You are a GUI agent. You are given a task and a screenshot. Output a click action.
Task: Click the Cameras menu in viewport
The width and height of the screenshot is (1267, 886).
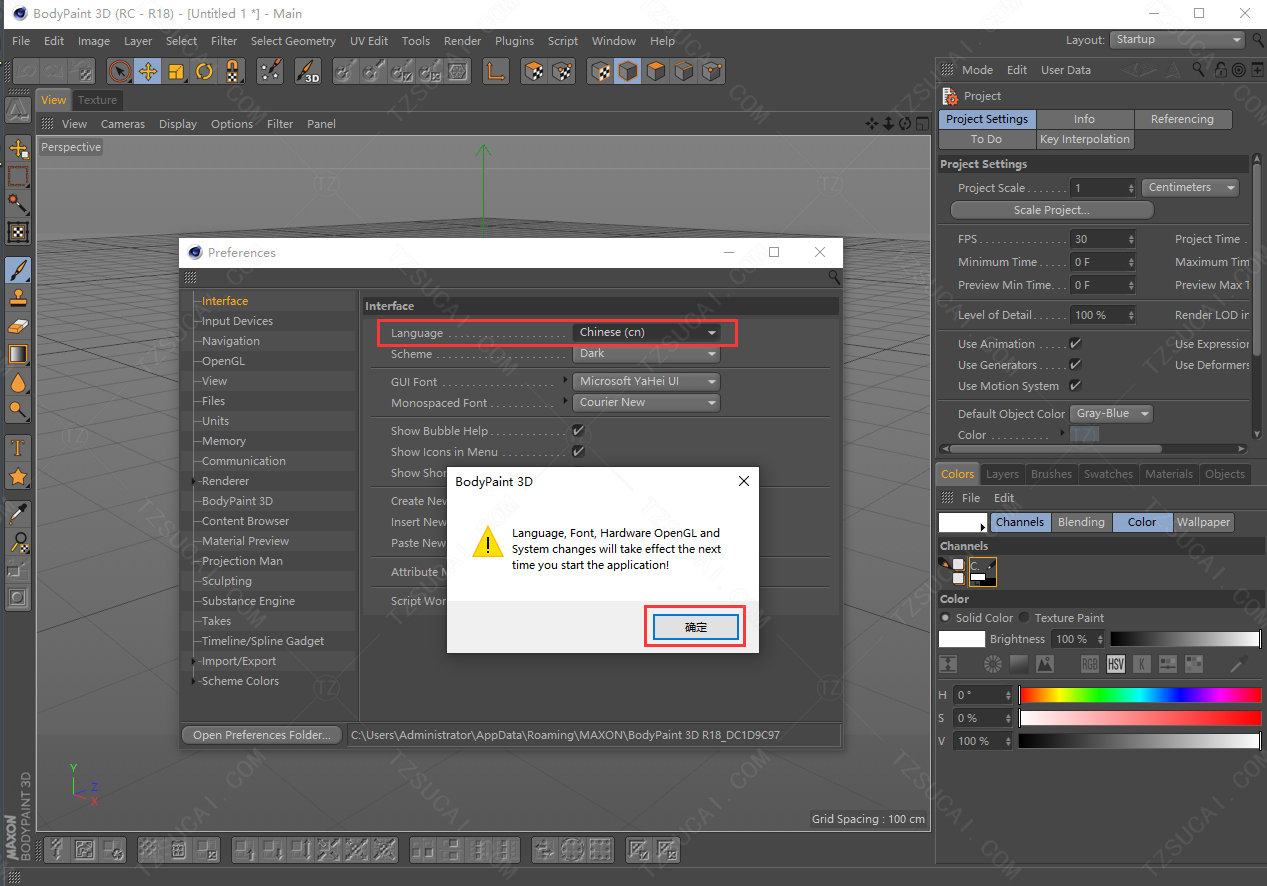pos(123,124)
